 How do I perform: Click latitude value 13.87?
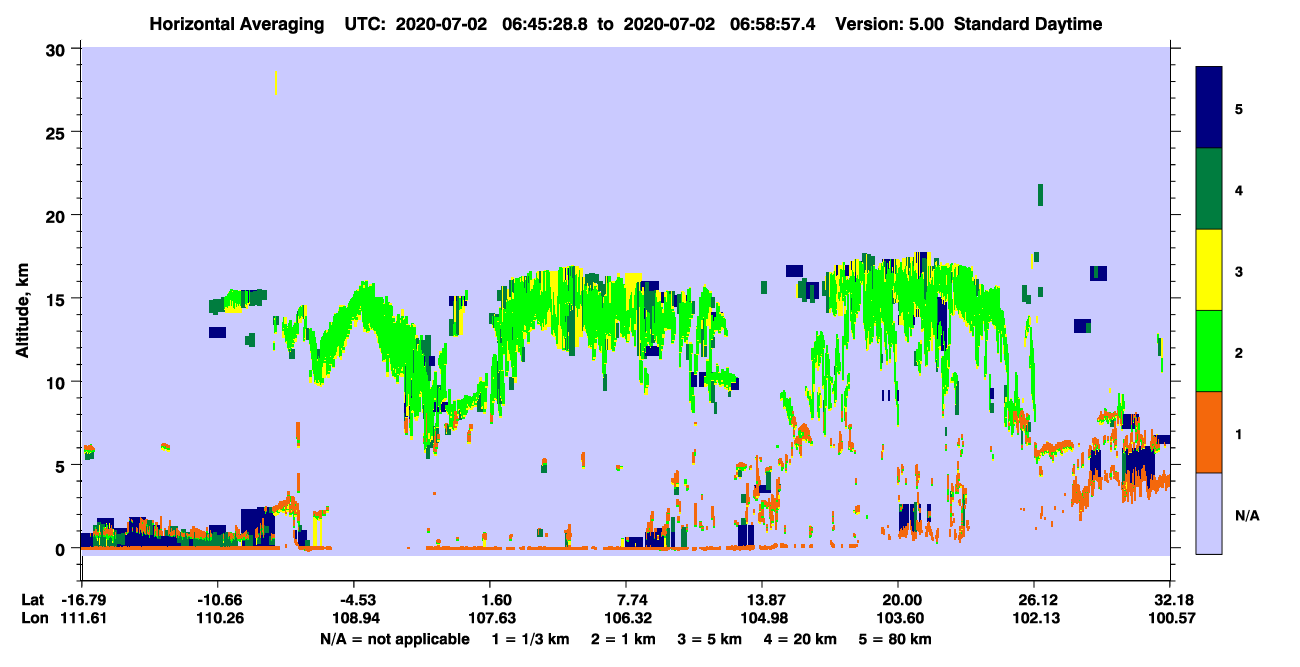[762, 600]
